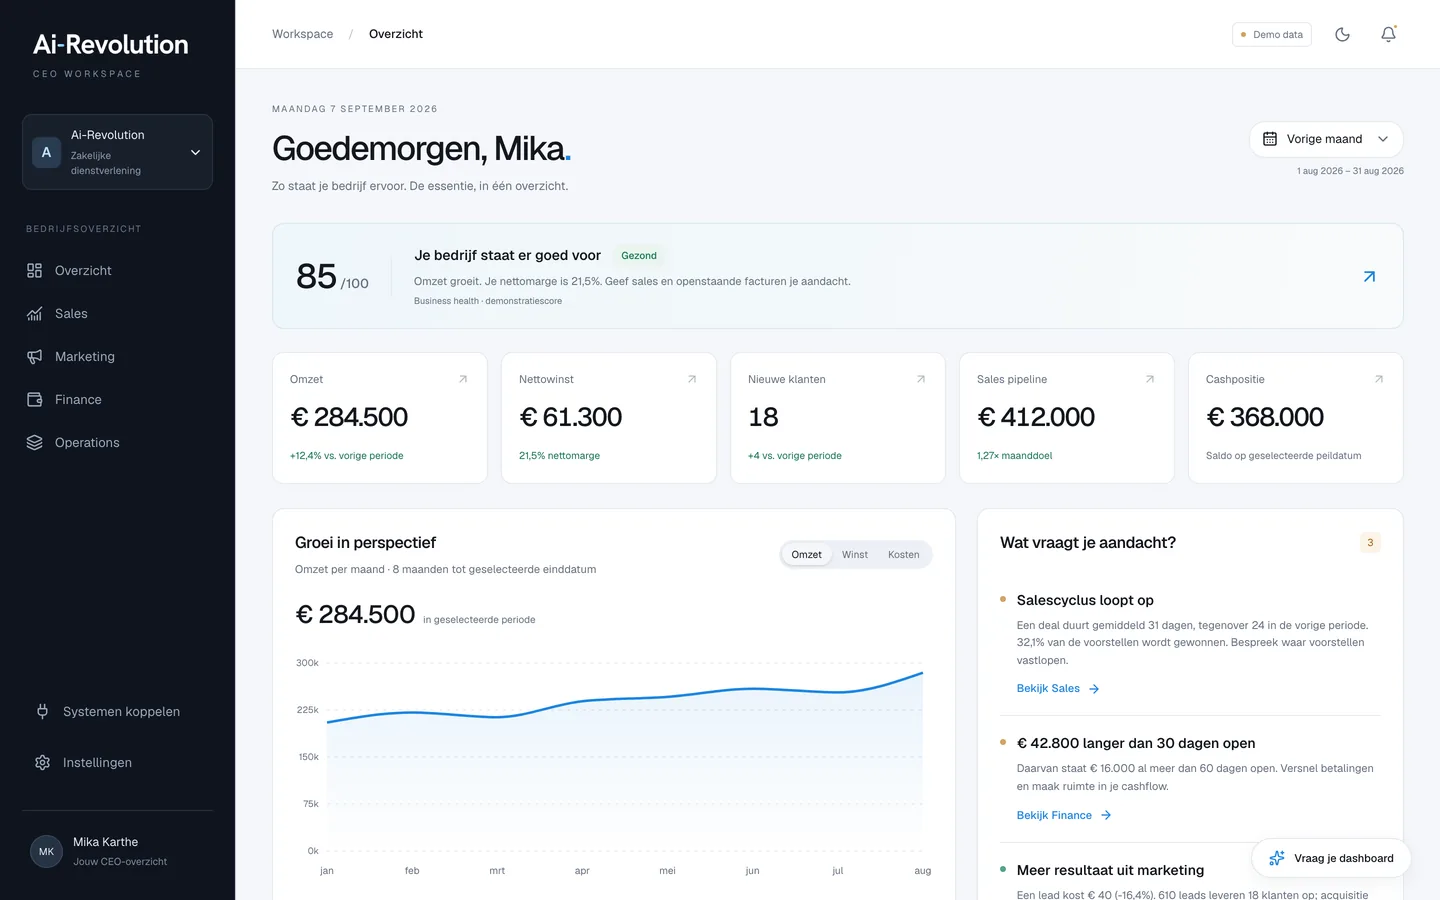The image size is (1440, 900).
Task: Click the Workspace breadcrumb
Action: [303, 34]
